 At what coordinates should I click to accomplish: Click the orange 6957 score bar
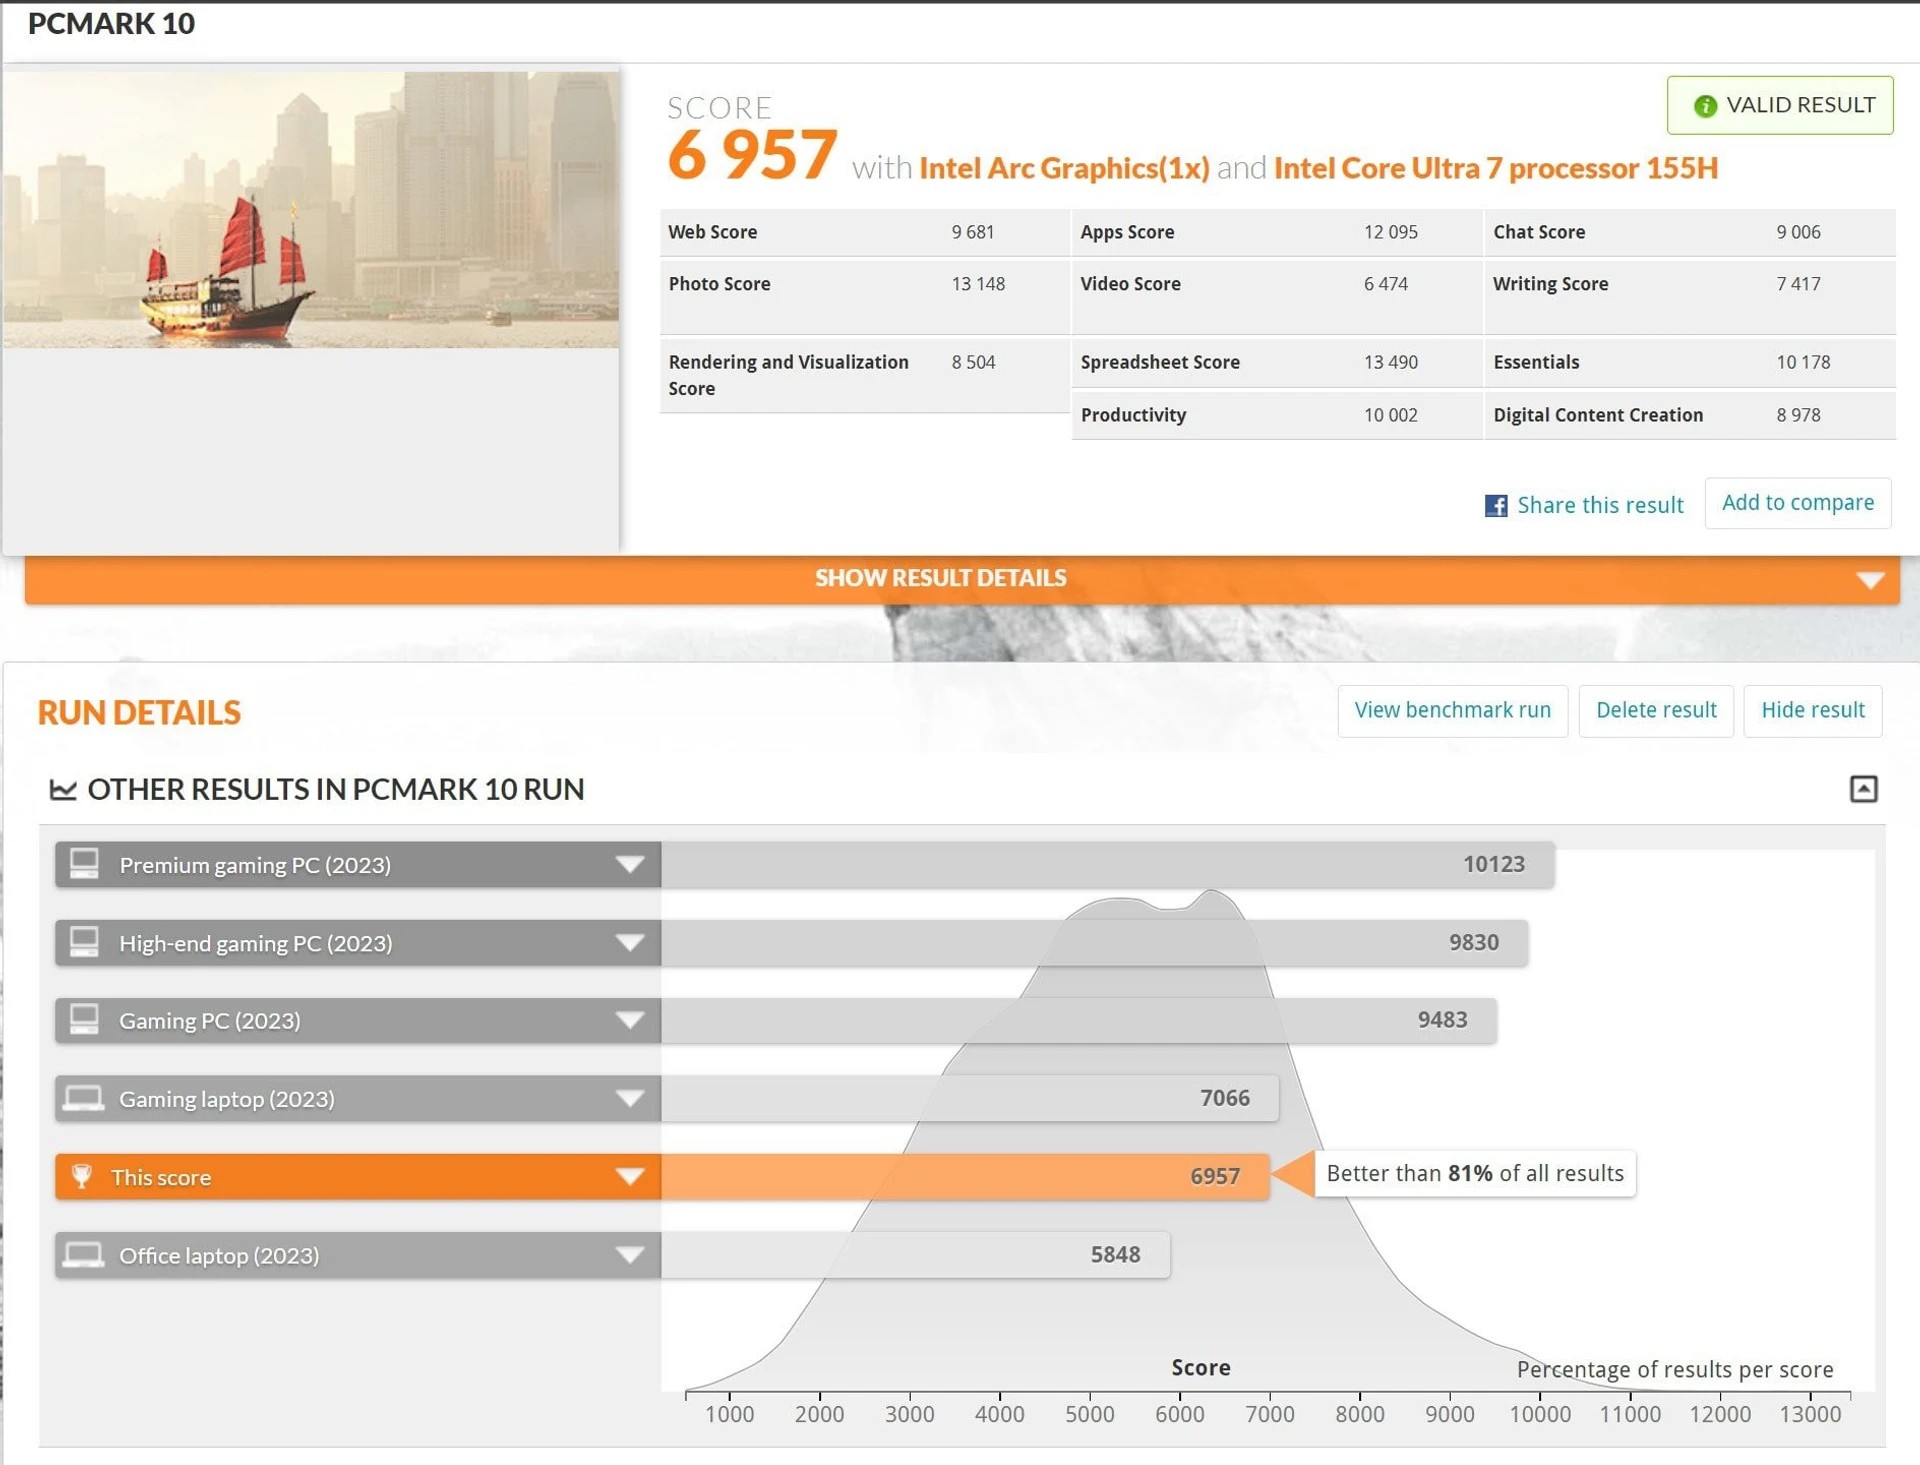point(964,1177)
